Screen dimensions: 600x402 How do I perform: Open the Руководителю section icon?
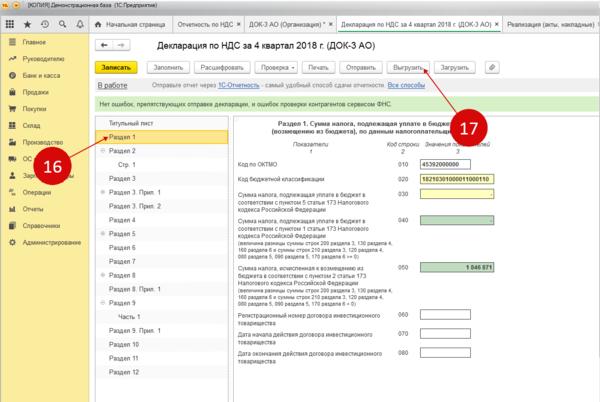(x=10, y=58)
